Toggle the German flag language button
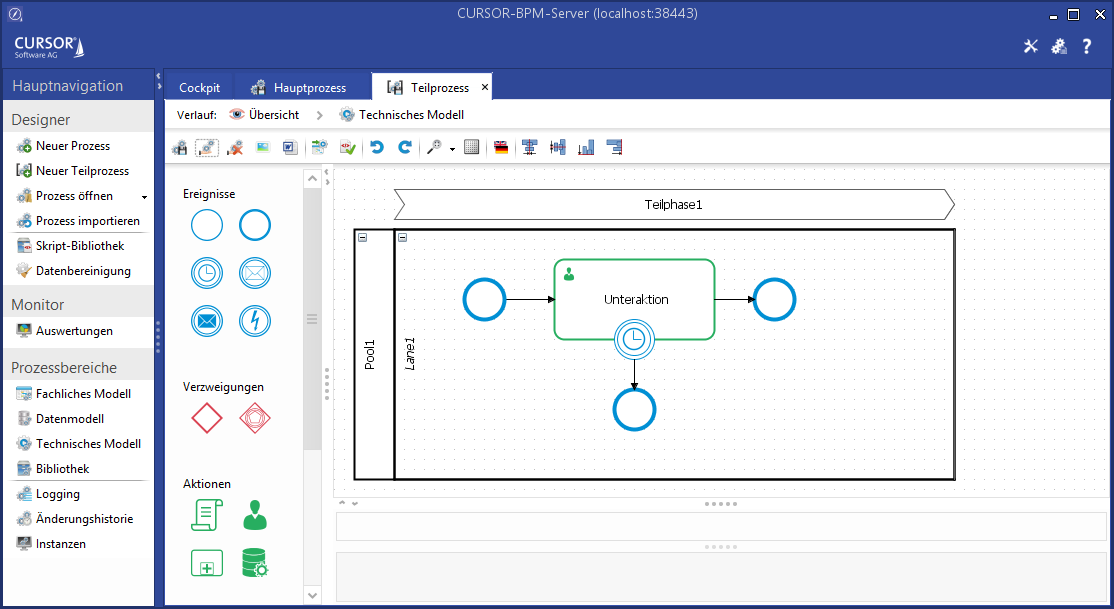 pyautogui.click(x=501, y=147)
